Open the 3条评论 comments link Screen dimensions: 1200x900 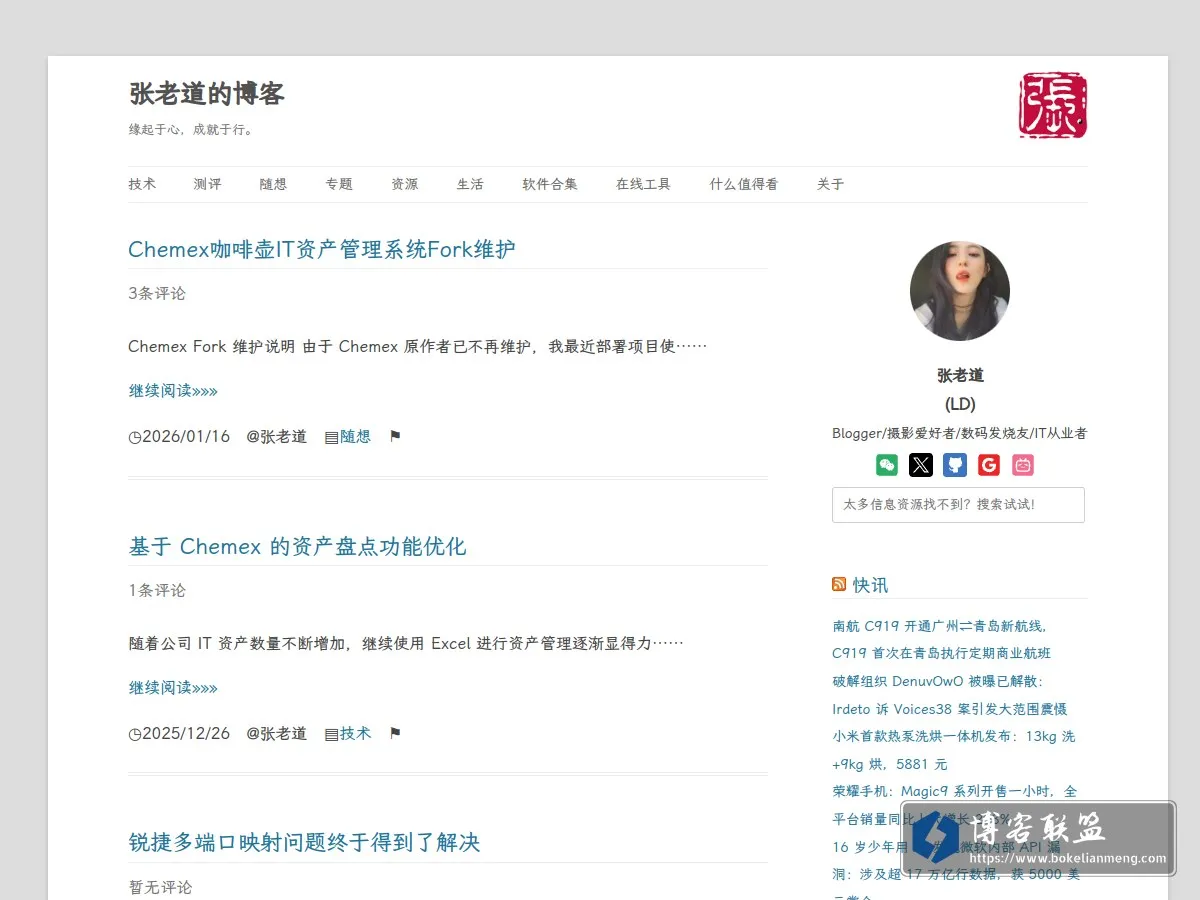click(x=157, y=293)
